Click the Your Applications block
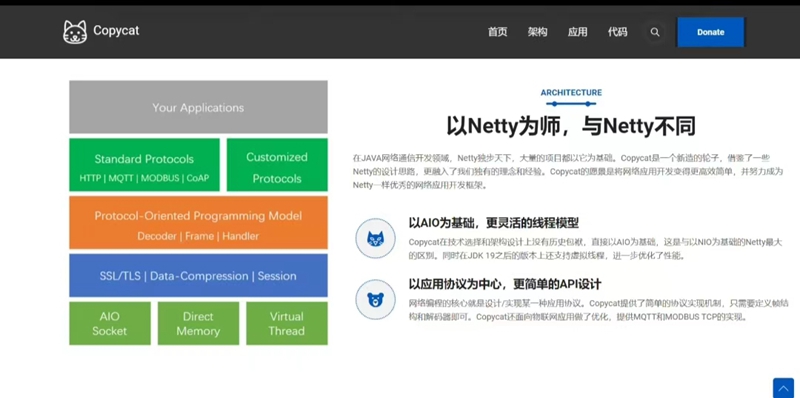 pos(198,107)
